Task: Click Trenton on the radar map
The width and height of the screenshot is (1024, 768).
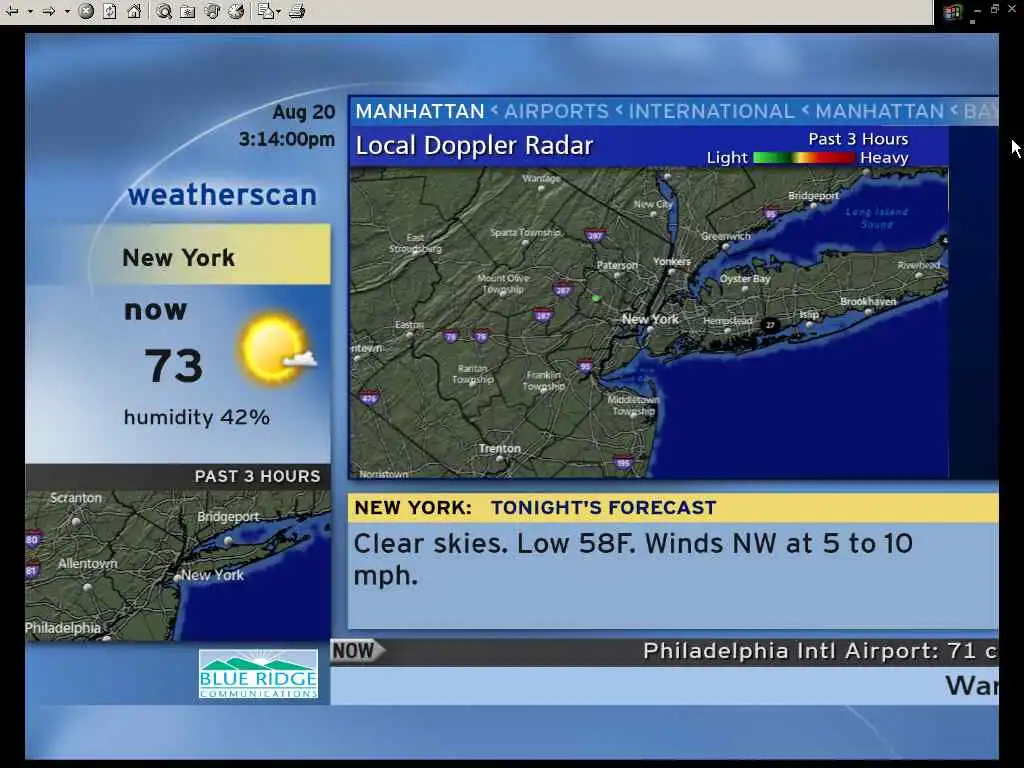Action: tap(500, 449)
